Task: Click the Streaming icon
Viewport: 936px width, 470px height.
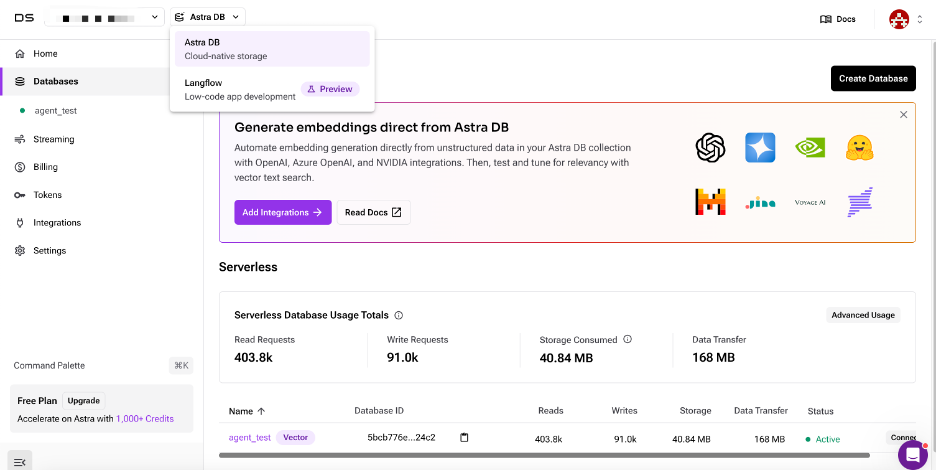Action: coord(20,139)
